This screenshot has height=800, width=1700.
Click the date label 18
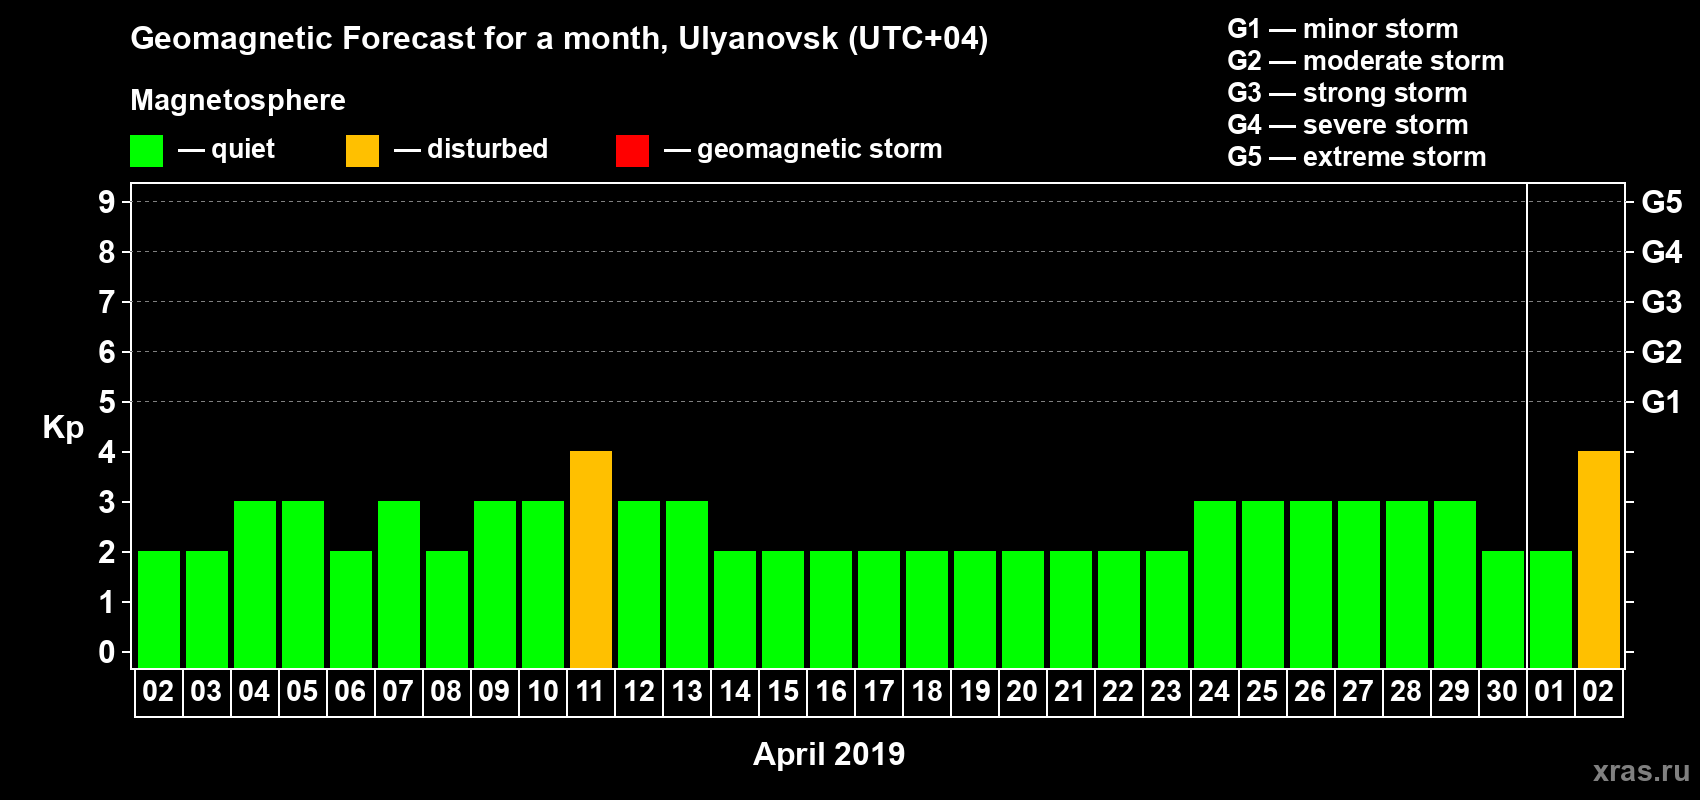(926, 692)
